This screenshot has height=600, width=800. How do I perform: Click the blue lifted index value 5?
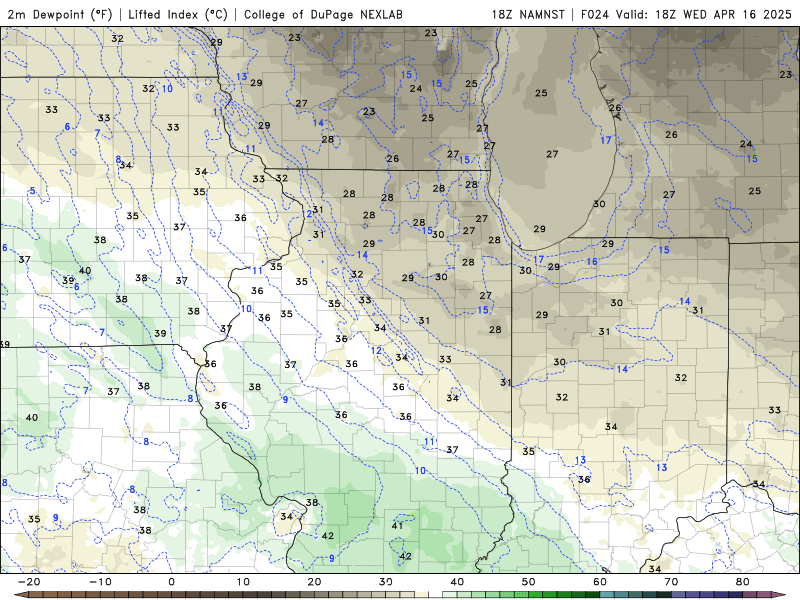(x=33, y=191)
